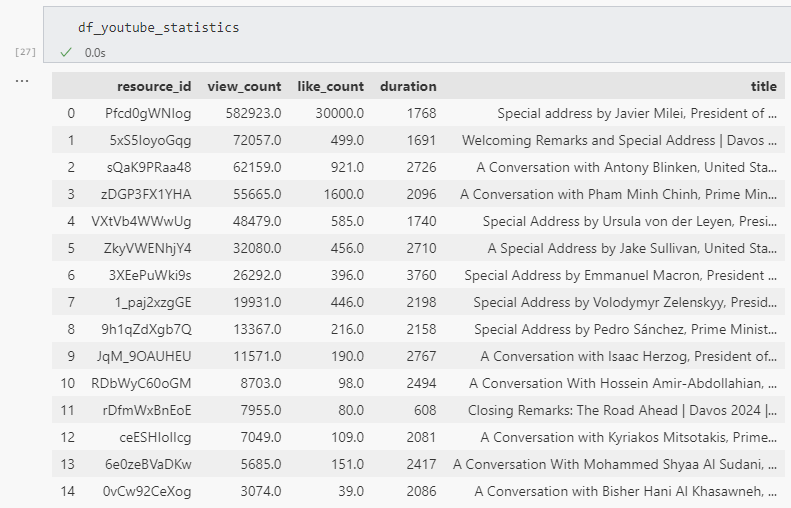Click the duration column header
This screenshot has height=508, width=791.
click(x=408, y=86)
